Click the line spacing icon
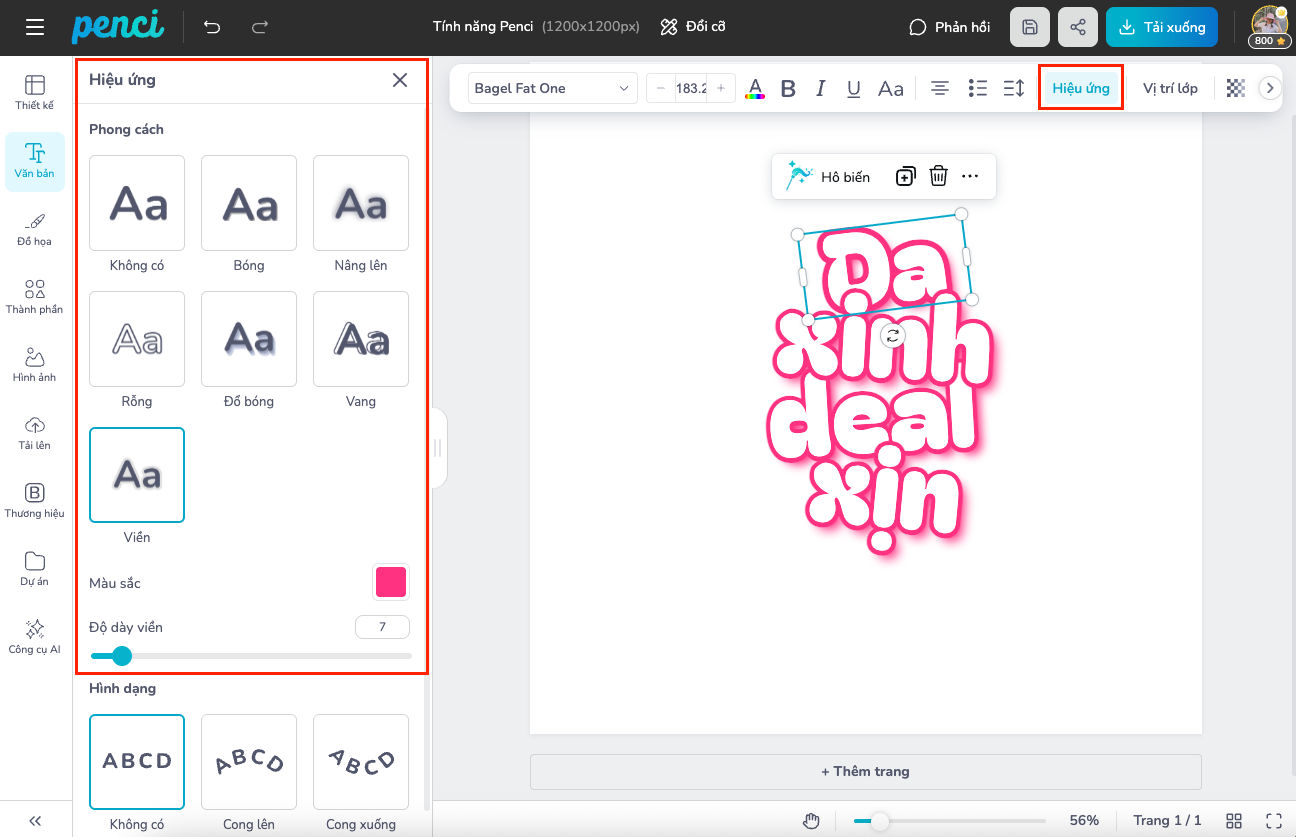The height and width of the screenshot is (837, 1296). [x=1013, y=88]
